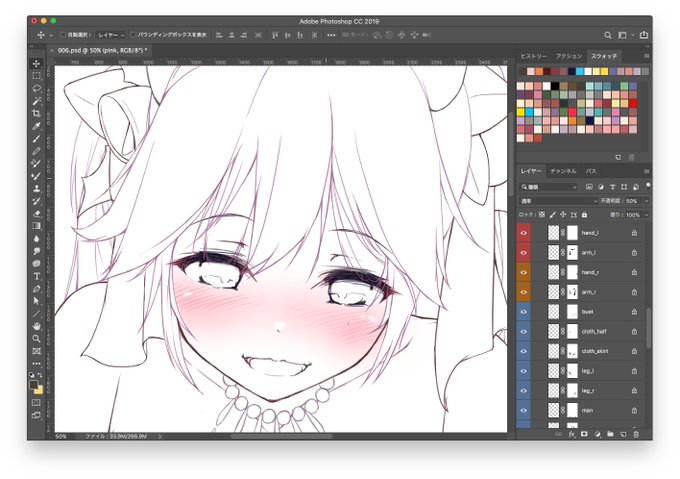680x479 pixels.
Task: Switch to the パス (Paths) tab
Action: click(x=591, y=171)
